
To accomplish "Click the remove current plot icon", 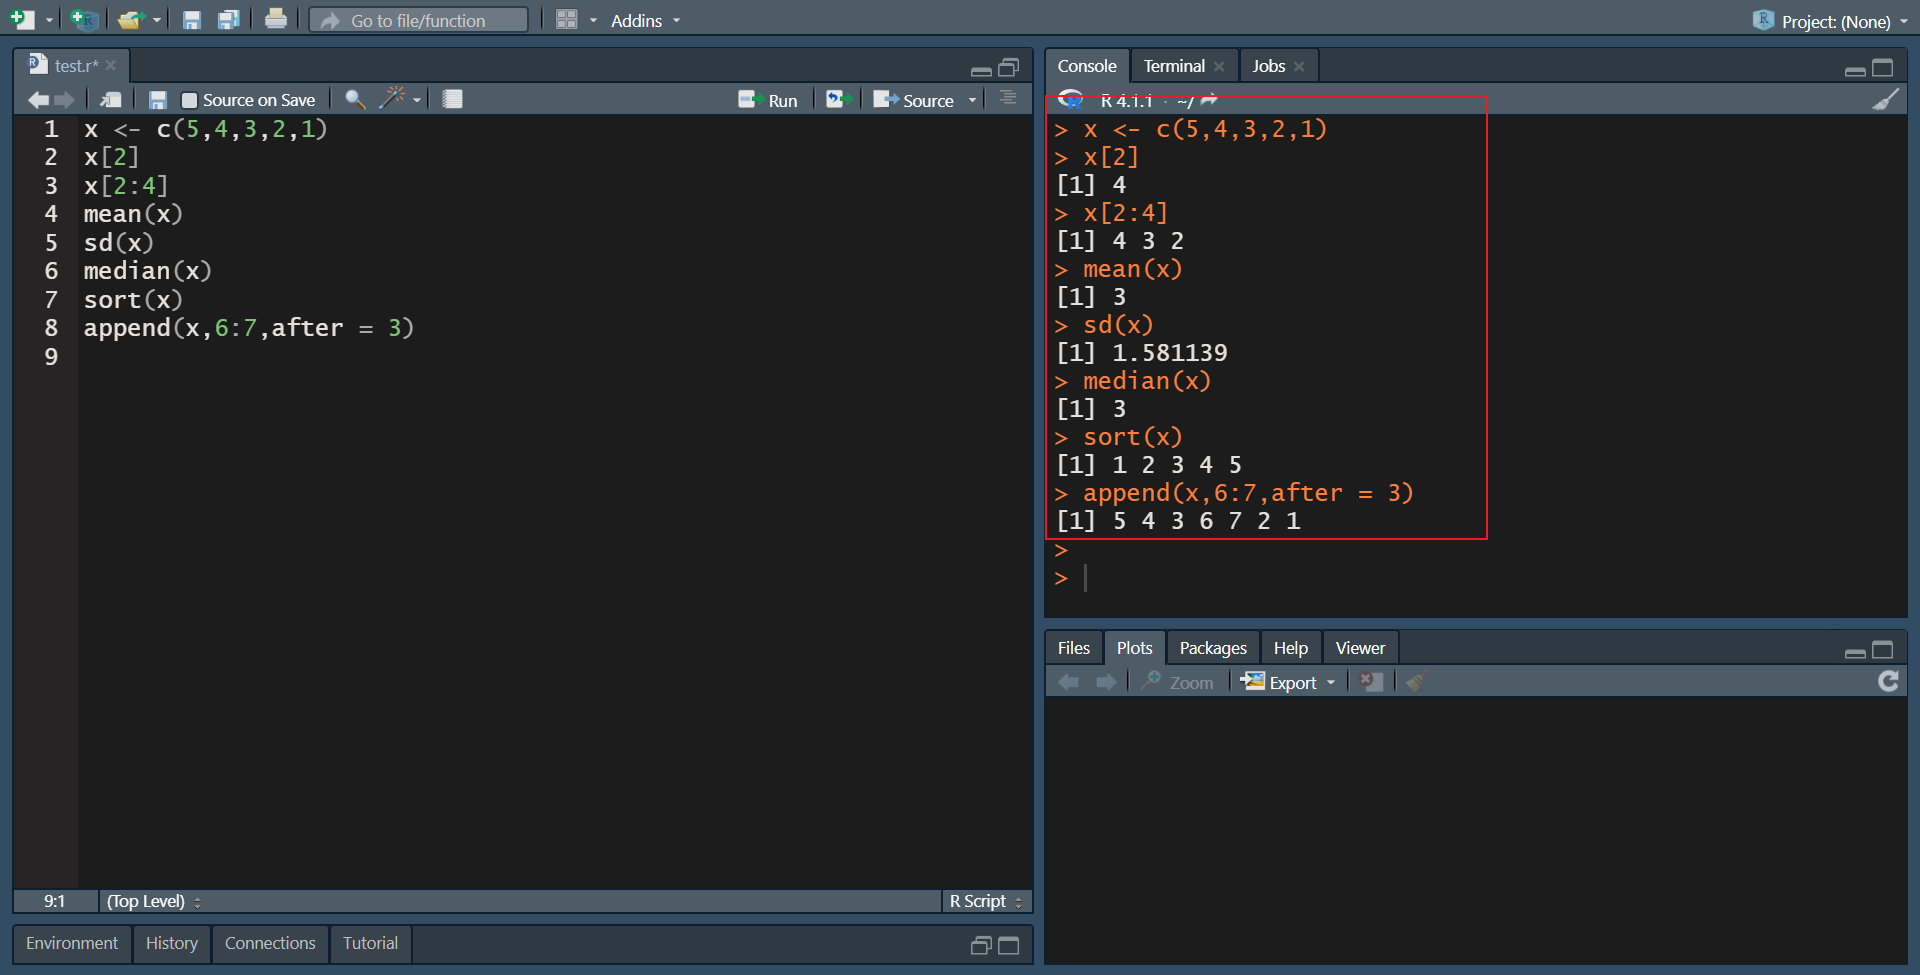I will (1371, 681).
